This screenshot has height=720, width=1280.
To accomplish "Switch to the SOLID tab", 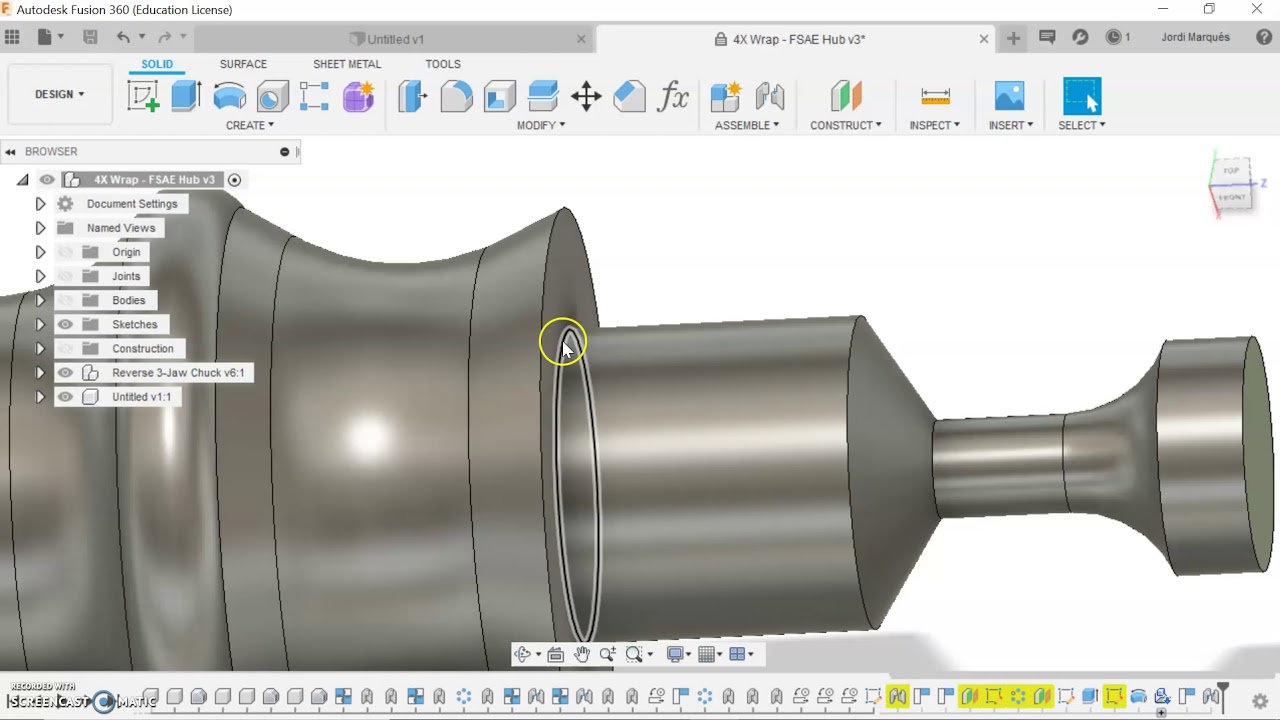I will [x=157, y=64].
